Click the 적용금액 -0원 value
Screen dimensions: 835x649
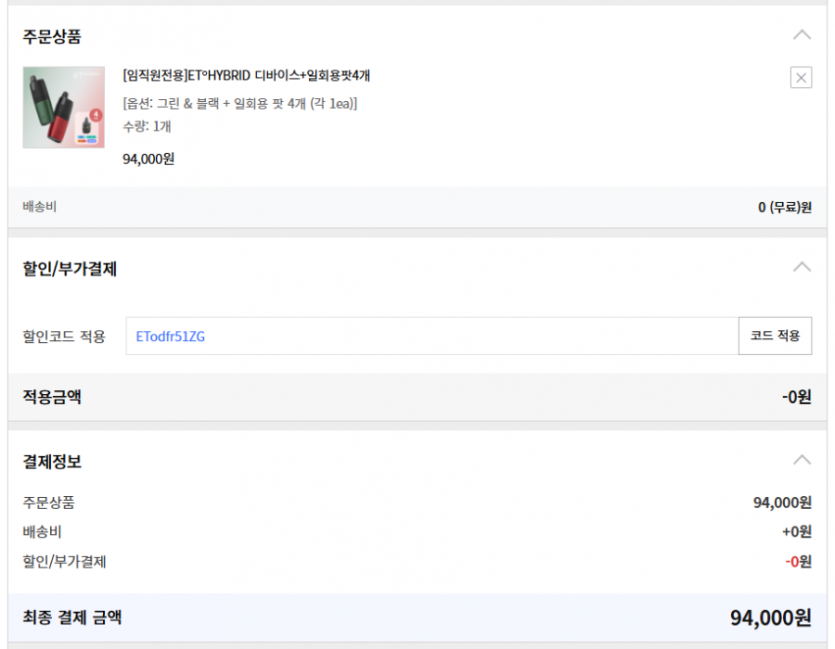click(x=796, y=397)
